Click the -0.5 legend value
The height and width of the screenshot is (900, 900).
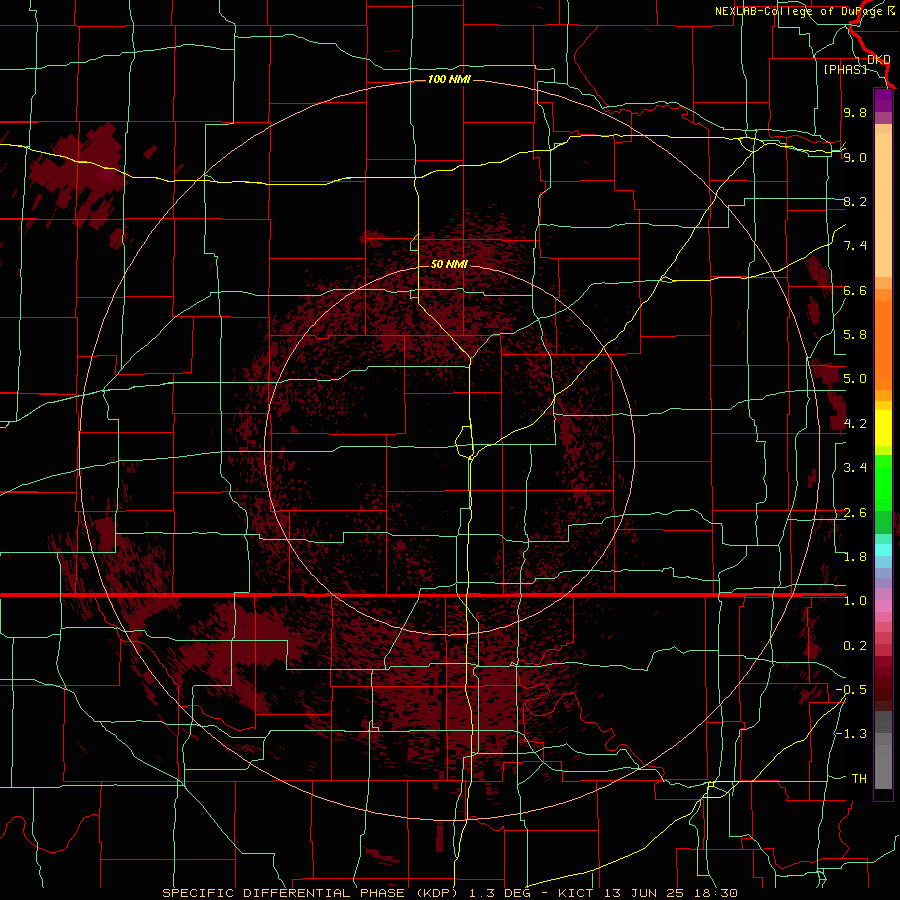[851, 689]
